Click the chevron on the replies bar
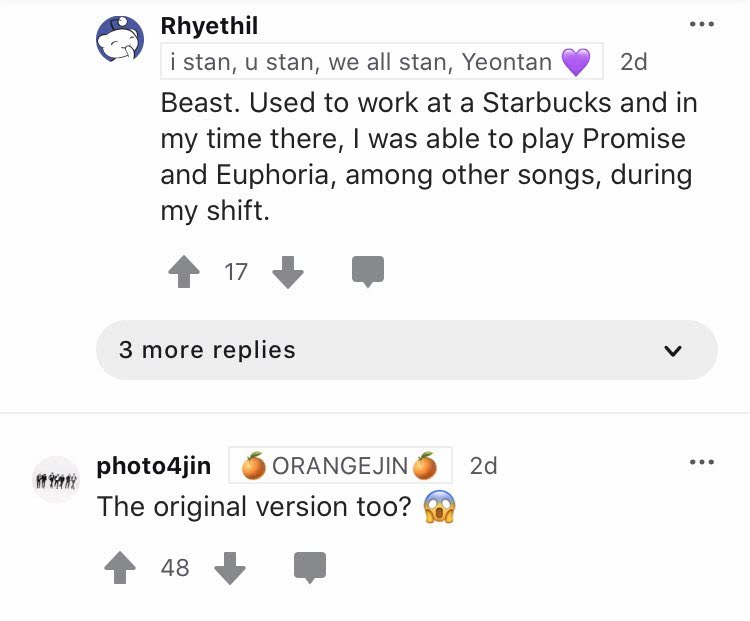This screenshot has width=750, height=621. (673, 351)
